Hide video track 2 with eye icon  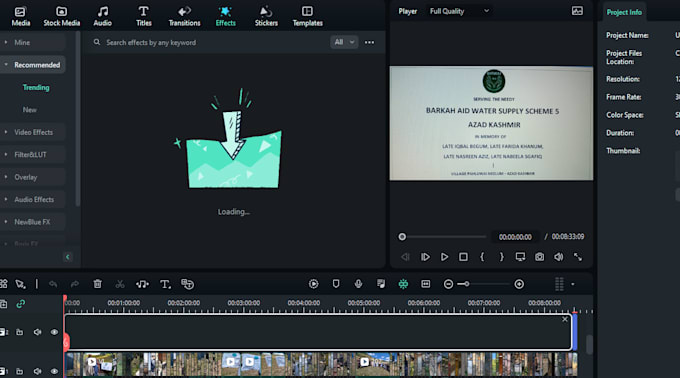(x=54, y=332)
